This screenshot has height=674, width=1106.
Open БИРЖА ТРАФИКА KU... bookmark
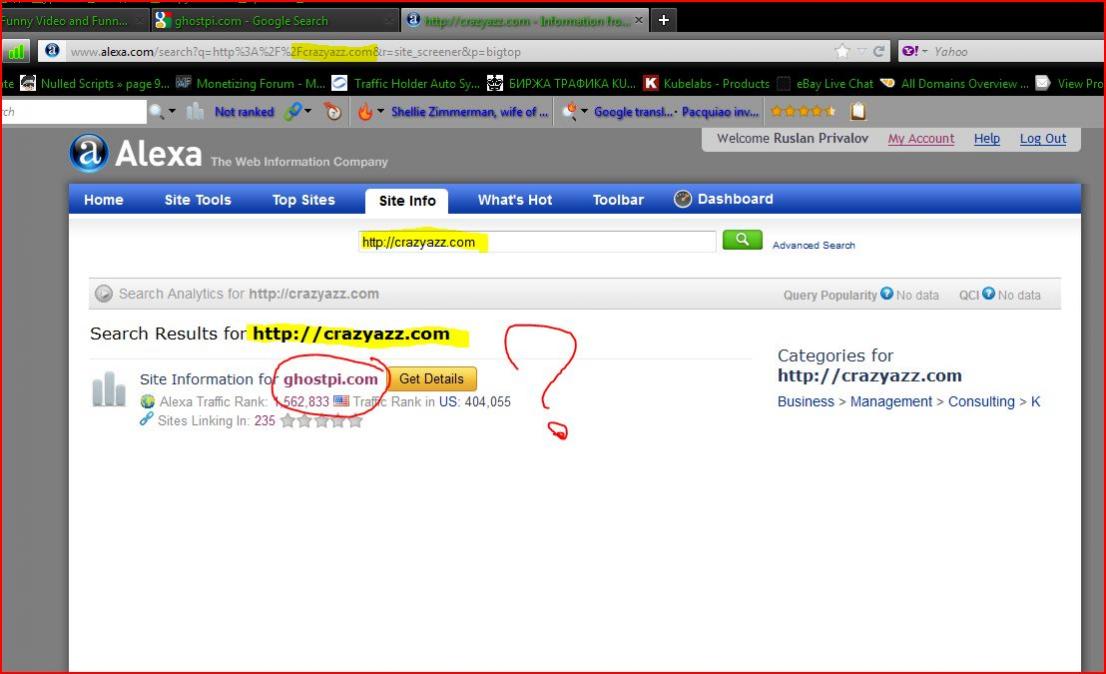561,83
